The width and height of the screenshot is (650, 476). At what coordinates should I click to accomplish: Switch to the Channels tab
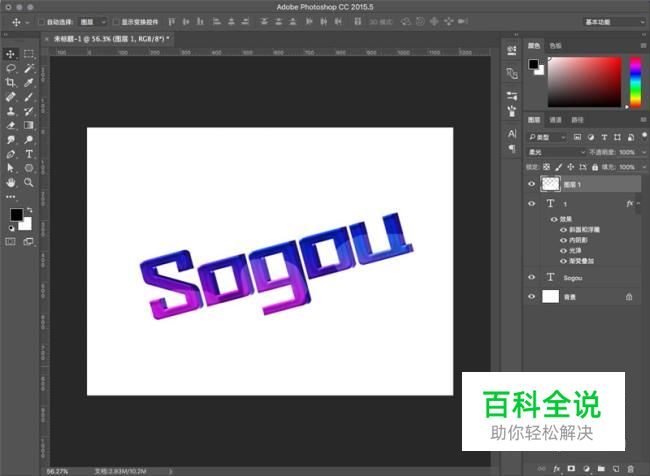pos(555,120)
